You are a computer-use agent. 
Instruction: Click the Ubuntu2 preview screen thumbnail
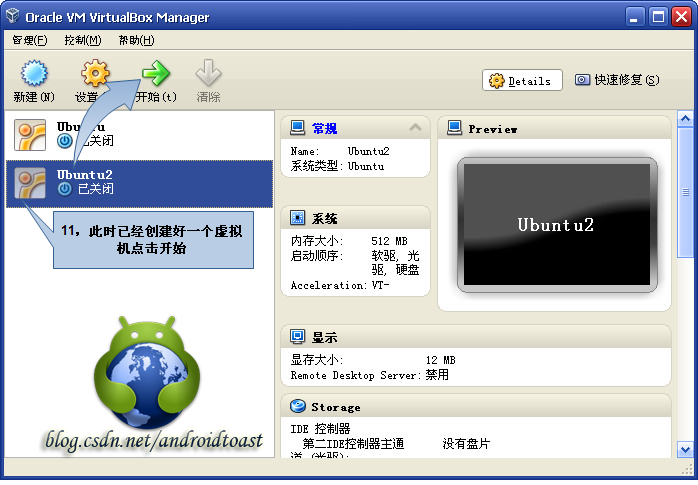(557, 225)
